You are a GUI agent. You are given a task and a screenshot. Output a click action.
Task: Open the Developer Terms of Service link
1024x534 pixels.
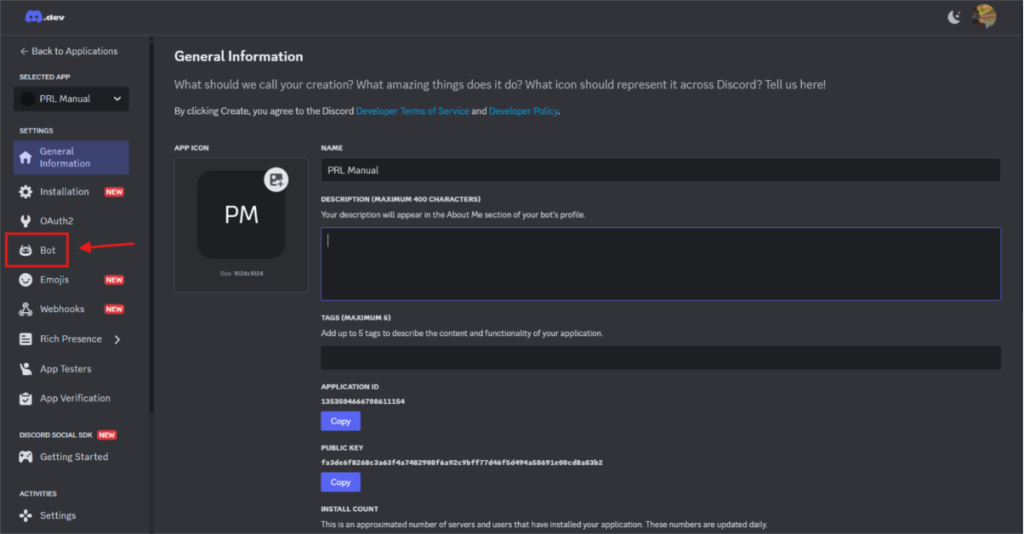(412, 111)
